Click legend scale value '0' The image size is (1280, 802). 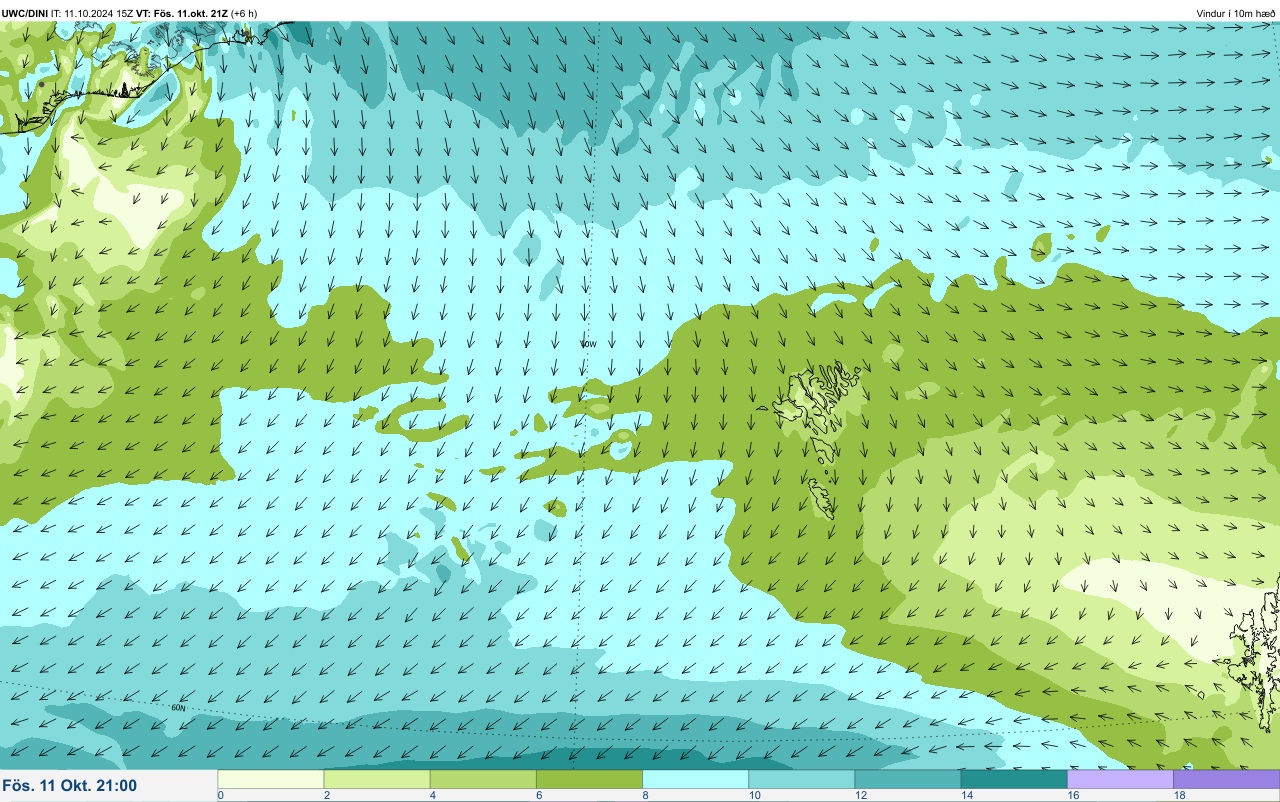coord(220,796)
